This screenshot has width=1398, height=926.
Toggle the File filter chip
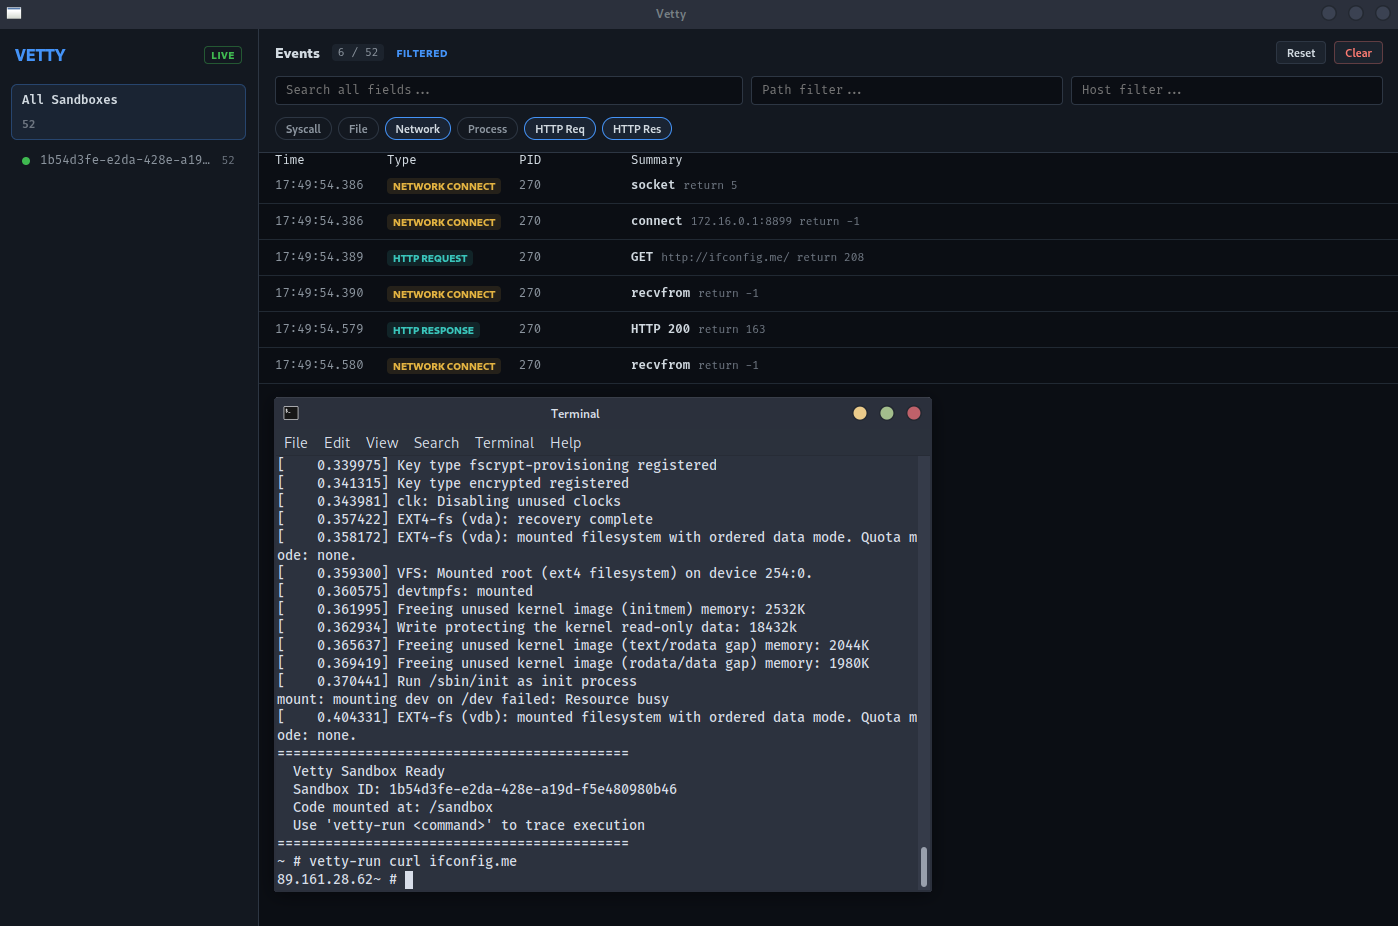(358, 129)
